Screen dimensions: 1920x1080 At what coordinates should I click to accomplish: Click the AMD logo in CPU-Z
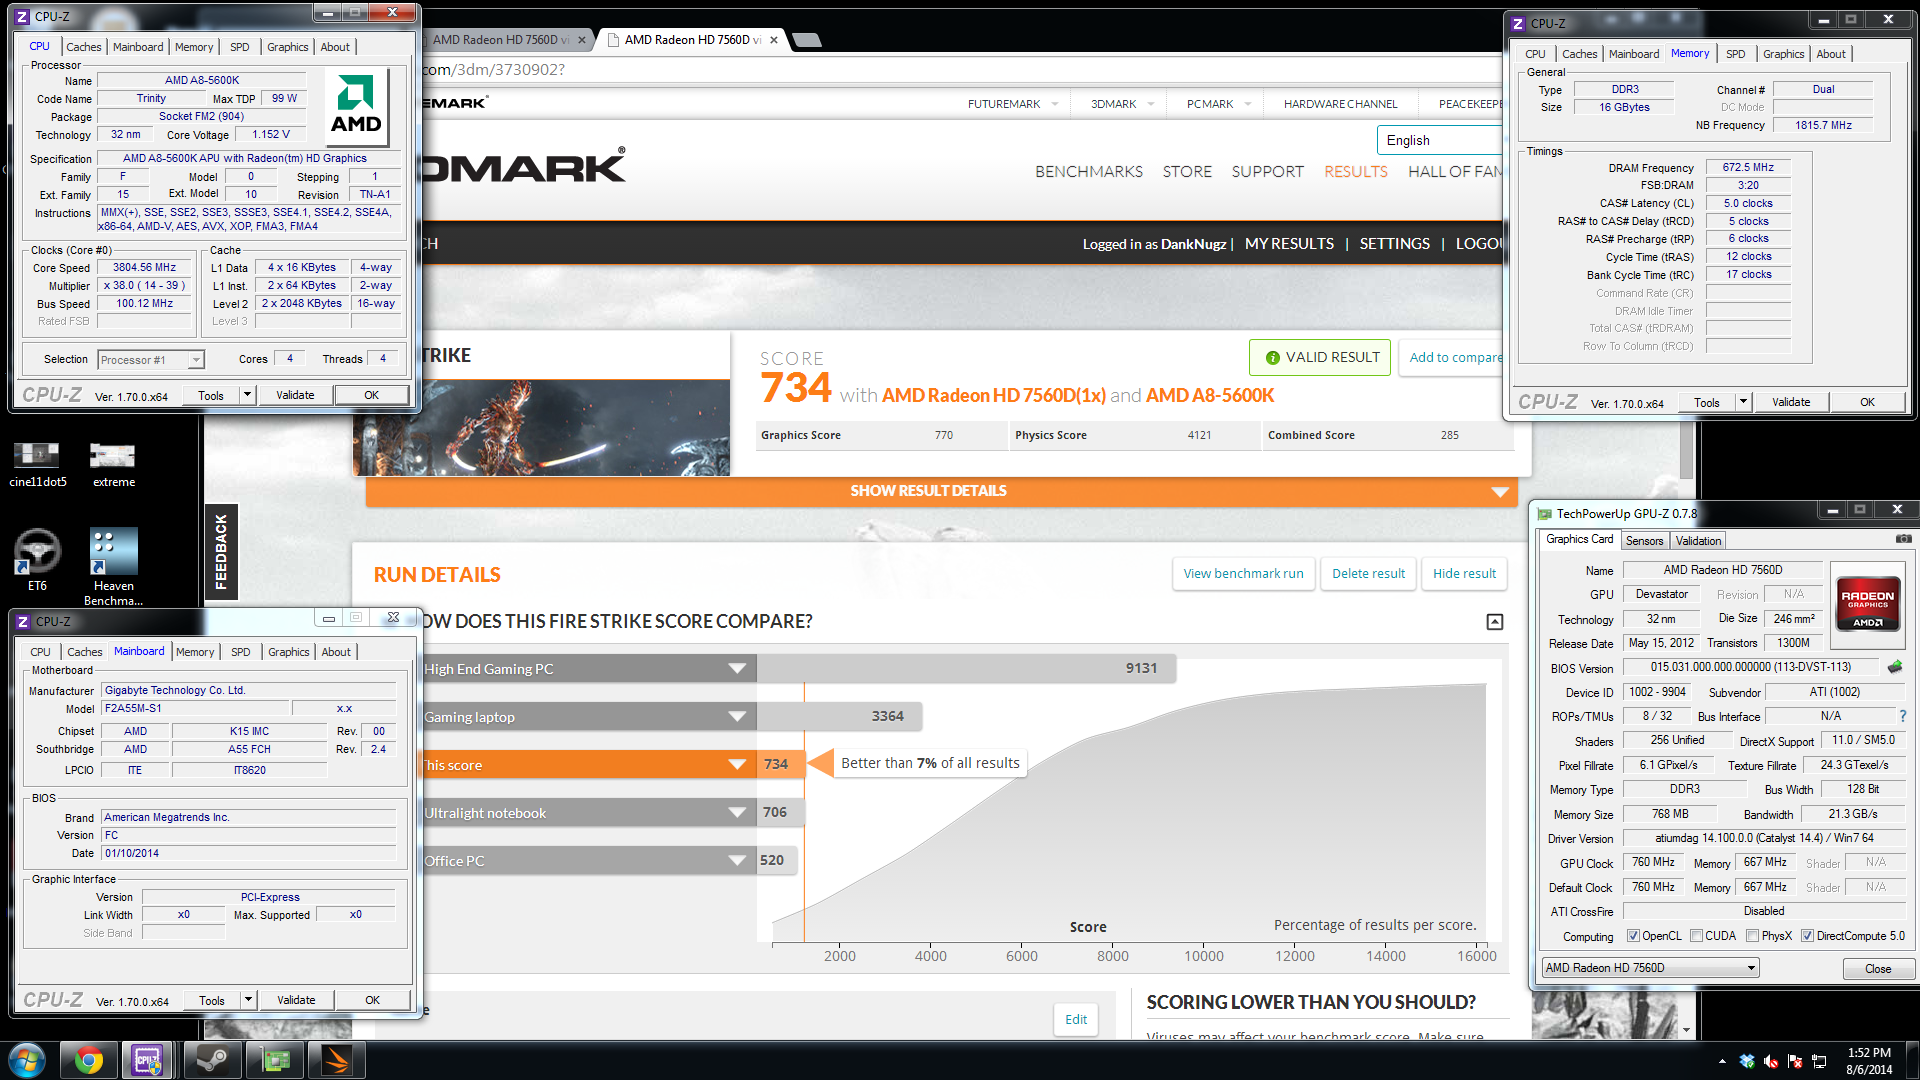coord(356,105)
